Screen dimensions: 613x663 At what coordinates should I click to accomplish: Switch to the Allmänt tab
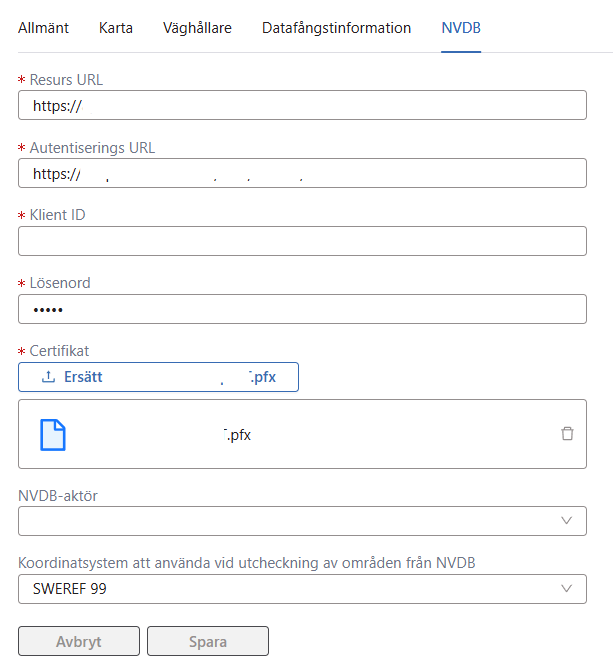tap(44, 28)
